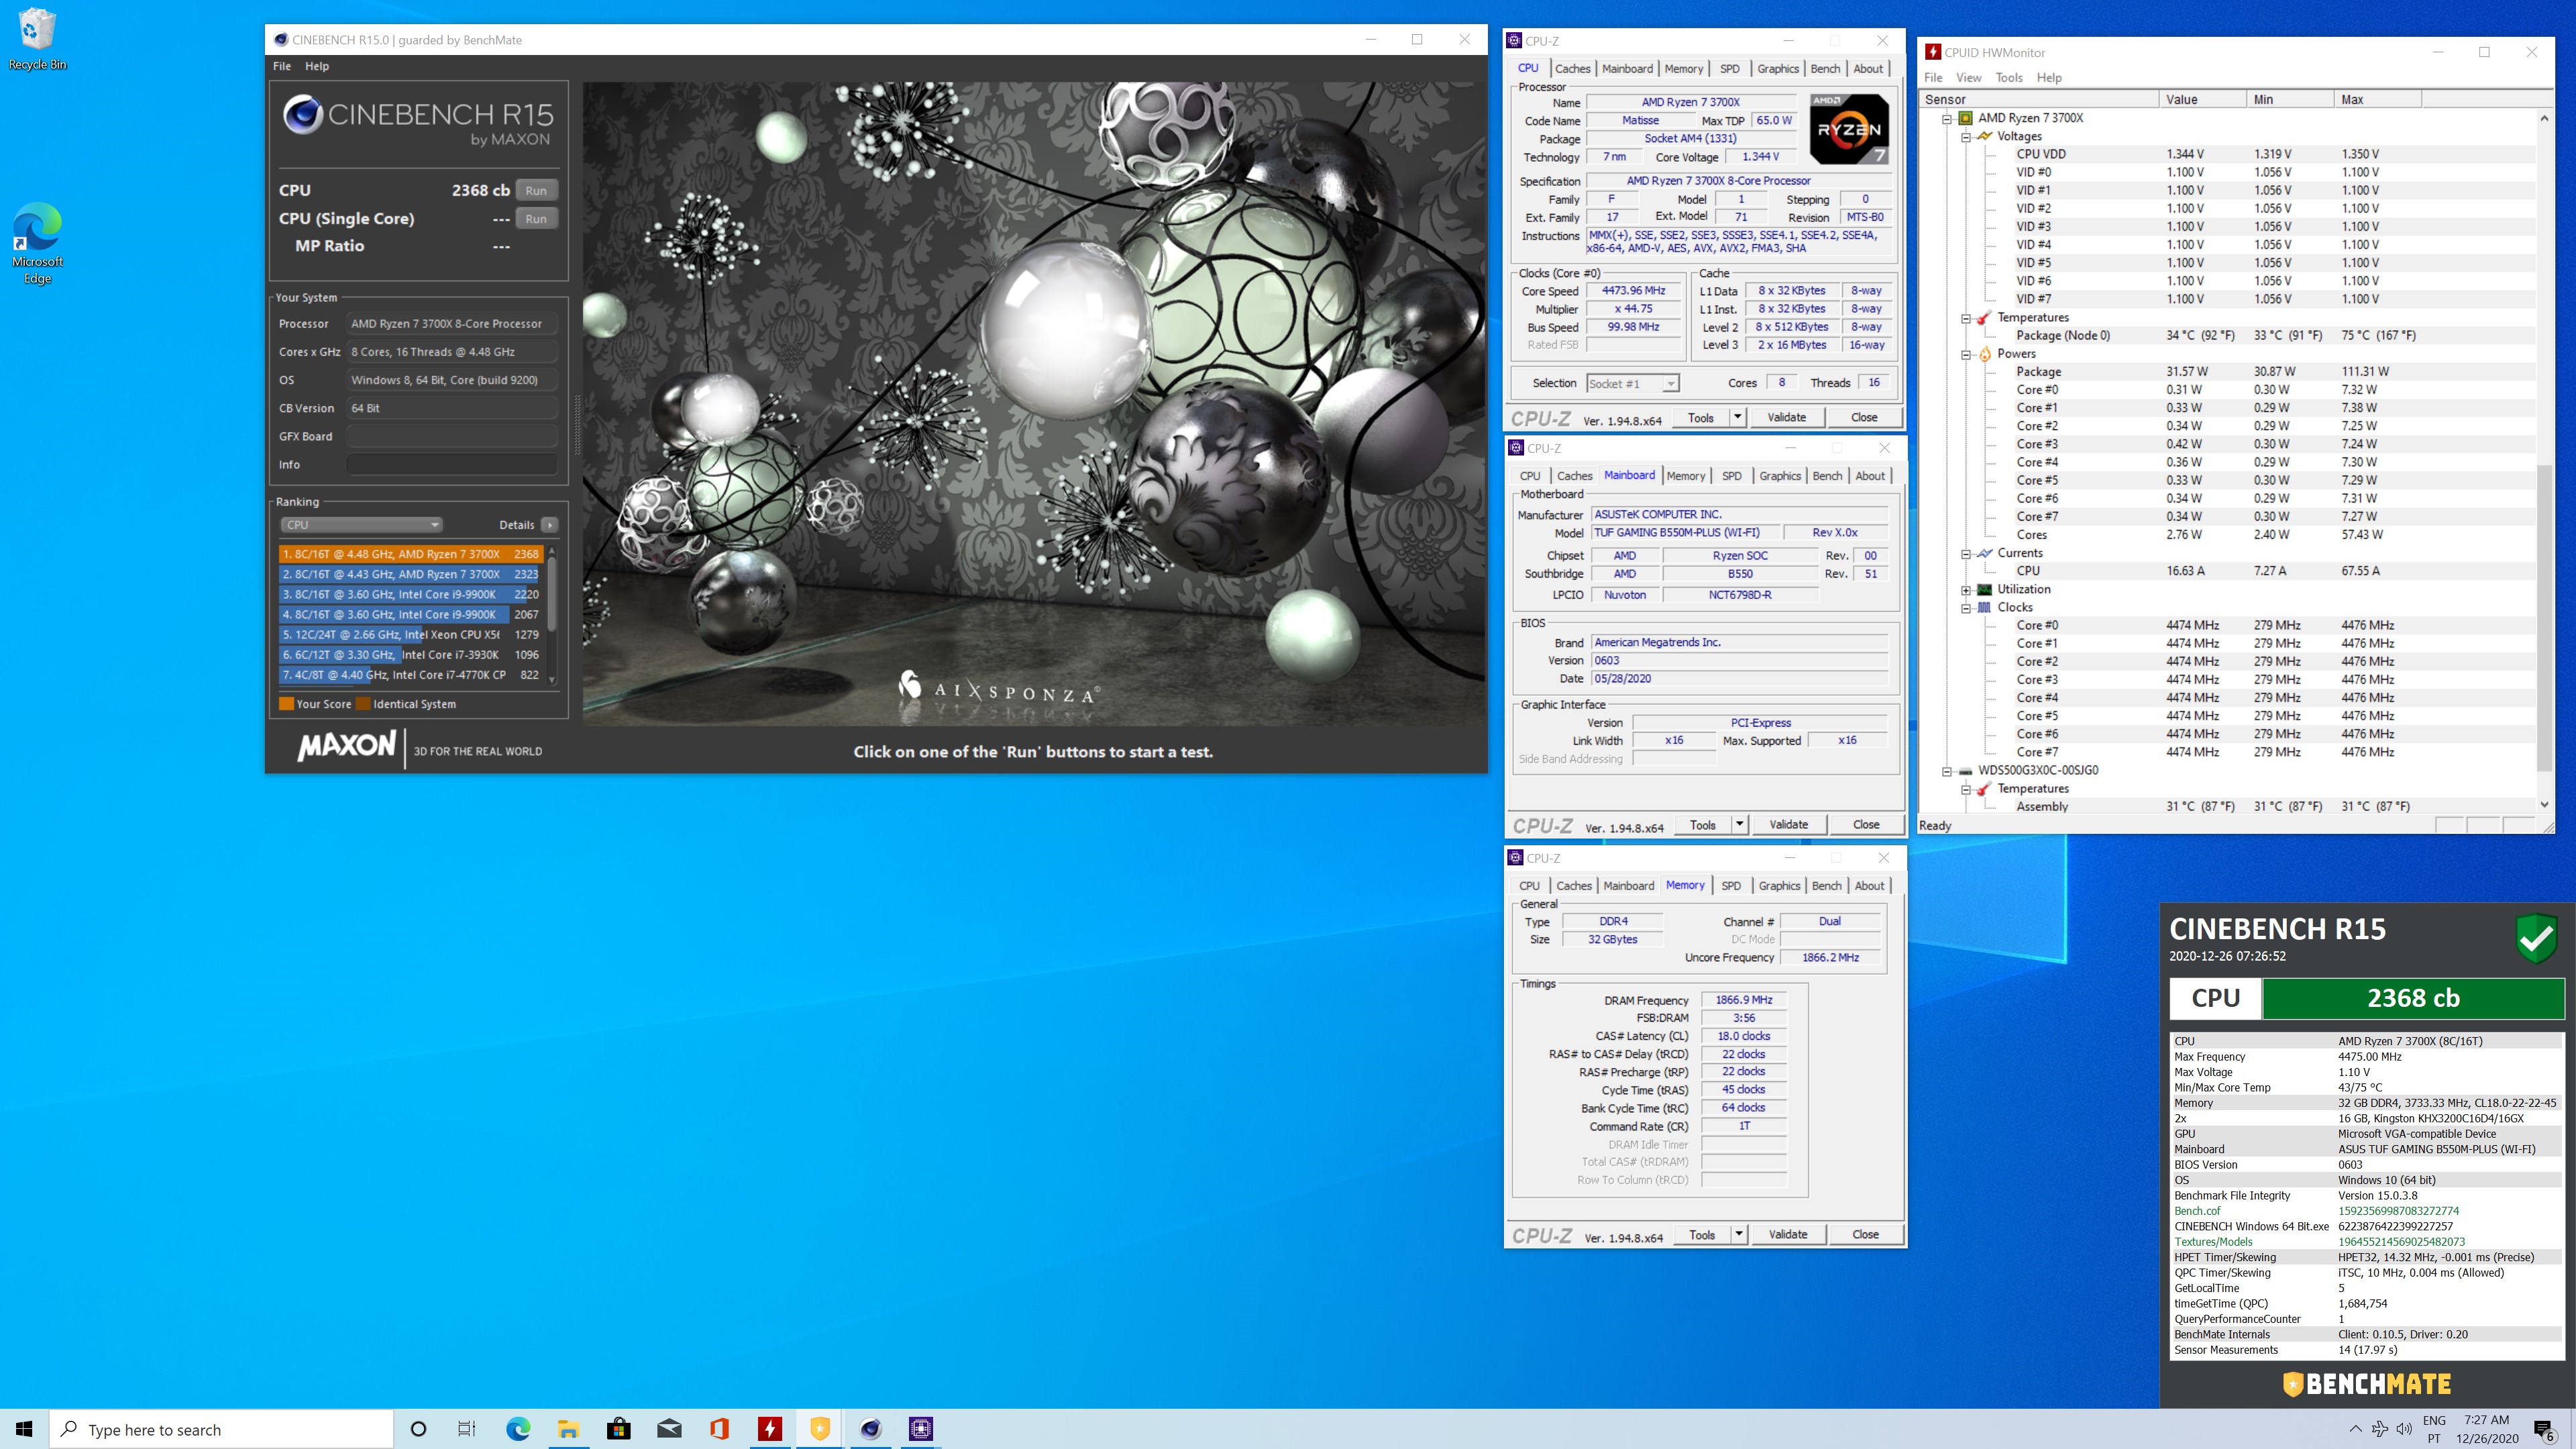This screenshot has height=1449, width=2576.
Task: Click the GFX Board field in Cinebench
Action: pos(451,436)
